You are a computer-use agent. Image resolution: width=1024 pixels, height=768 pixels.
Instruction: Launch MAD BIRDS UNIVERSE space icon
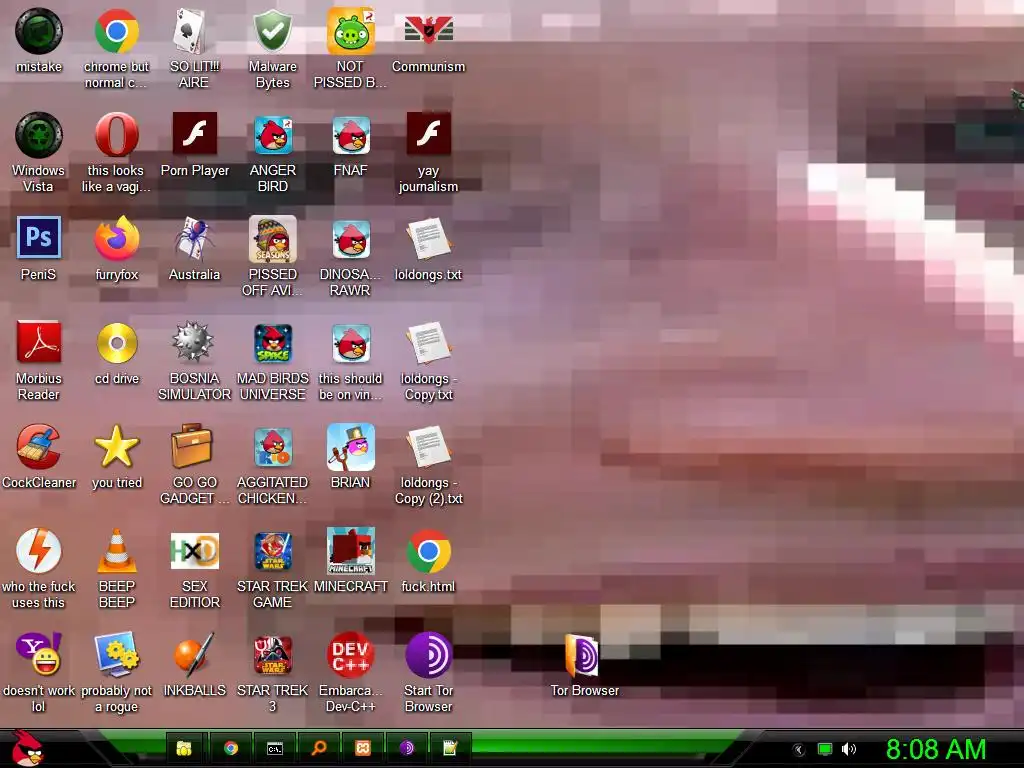[x=272, y=343]
